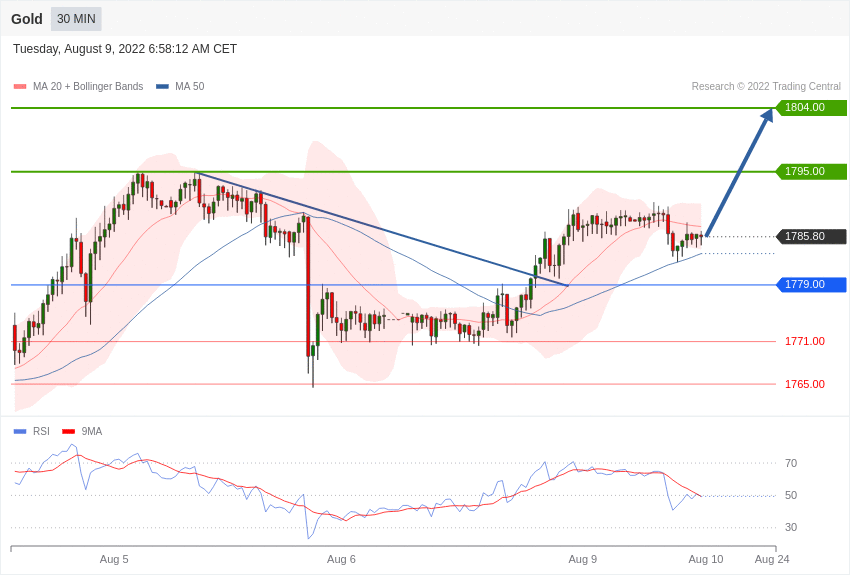The image size is (850, 576).
Task: Click the Aug 24 date axis label
Action: pyautogui.click(x=772, y=559)
